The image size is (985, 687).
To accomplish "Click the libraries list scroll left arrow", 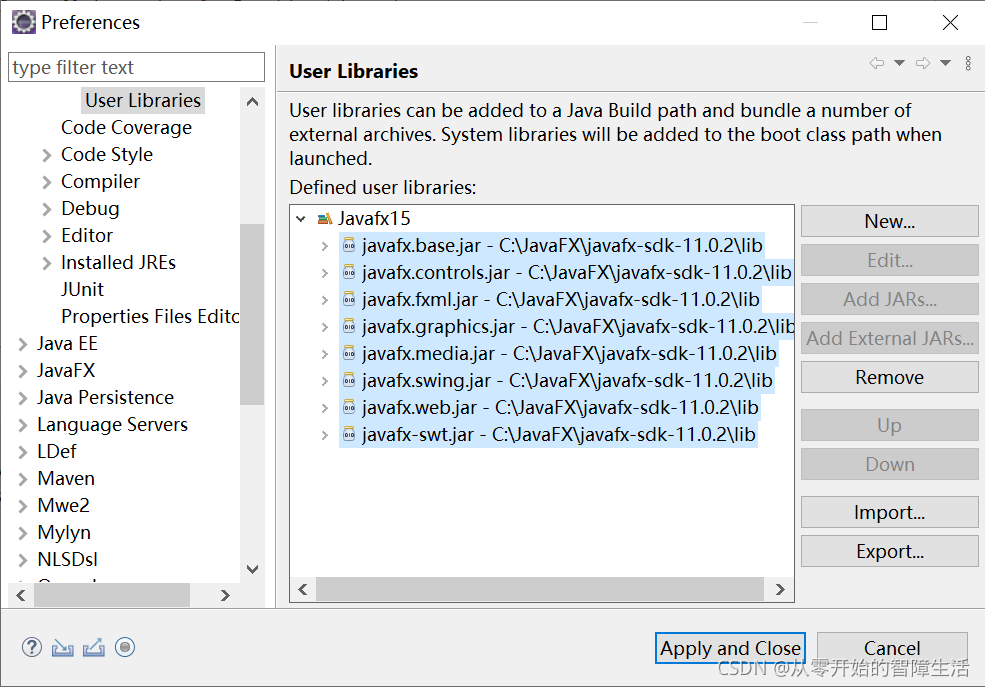I will [x=303, y=589].
